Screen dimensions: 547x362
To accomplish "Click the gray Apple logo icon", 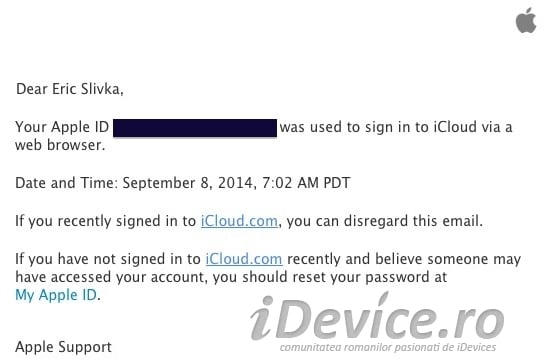I will [526, 21].
